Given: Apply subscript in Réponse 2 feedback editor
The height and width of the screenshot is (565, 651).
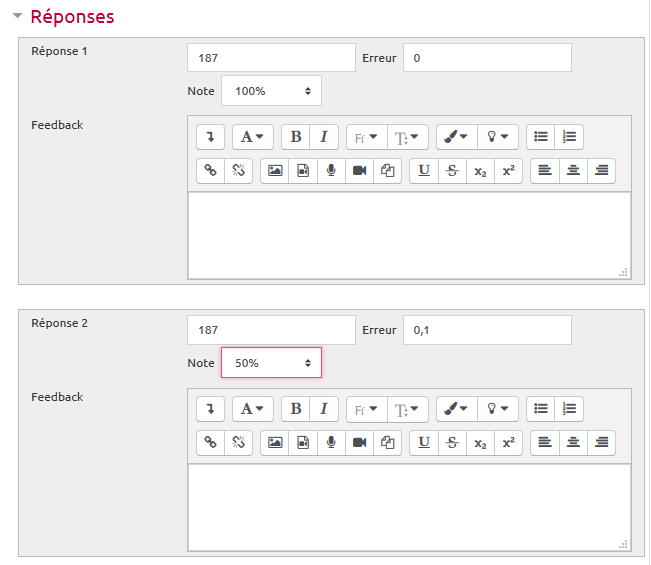Looking at the screenshot, I should (480, 443).
